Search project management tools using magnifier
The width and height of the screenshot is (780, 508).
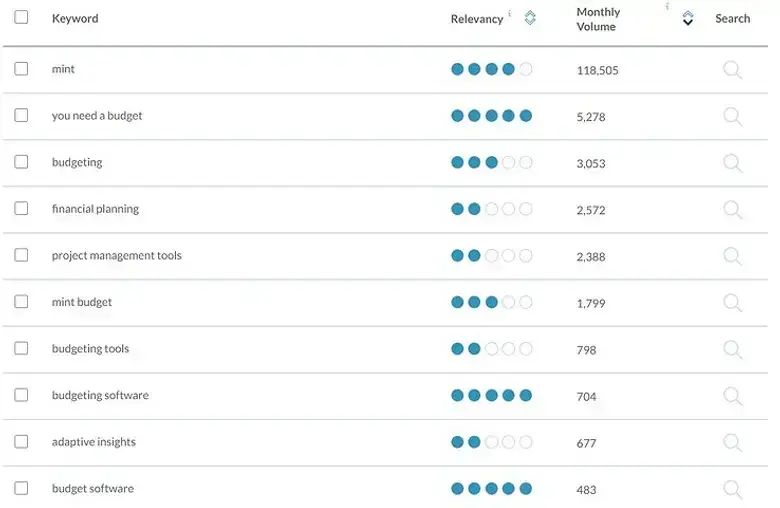[x=732, y=256]
